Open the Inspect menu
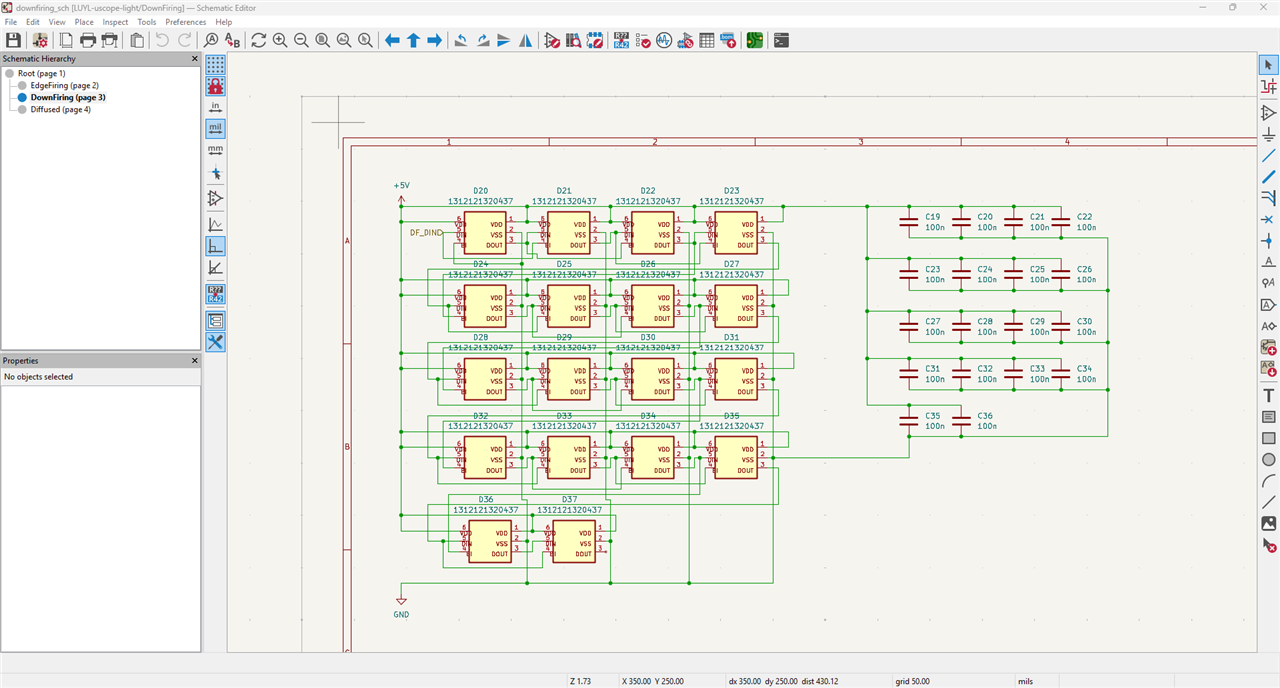This screenshot has height=688, width=1280. [x=115, y=21]
